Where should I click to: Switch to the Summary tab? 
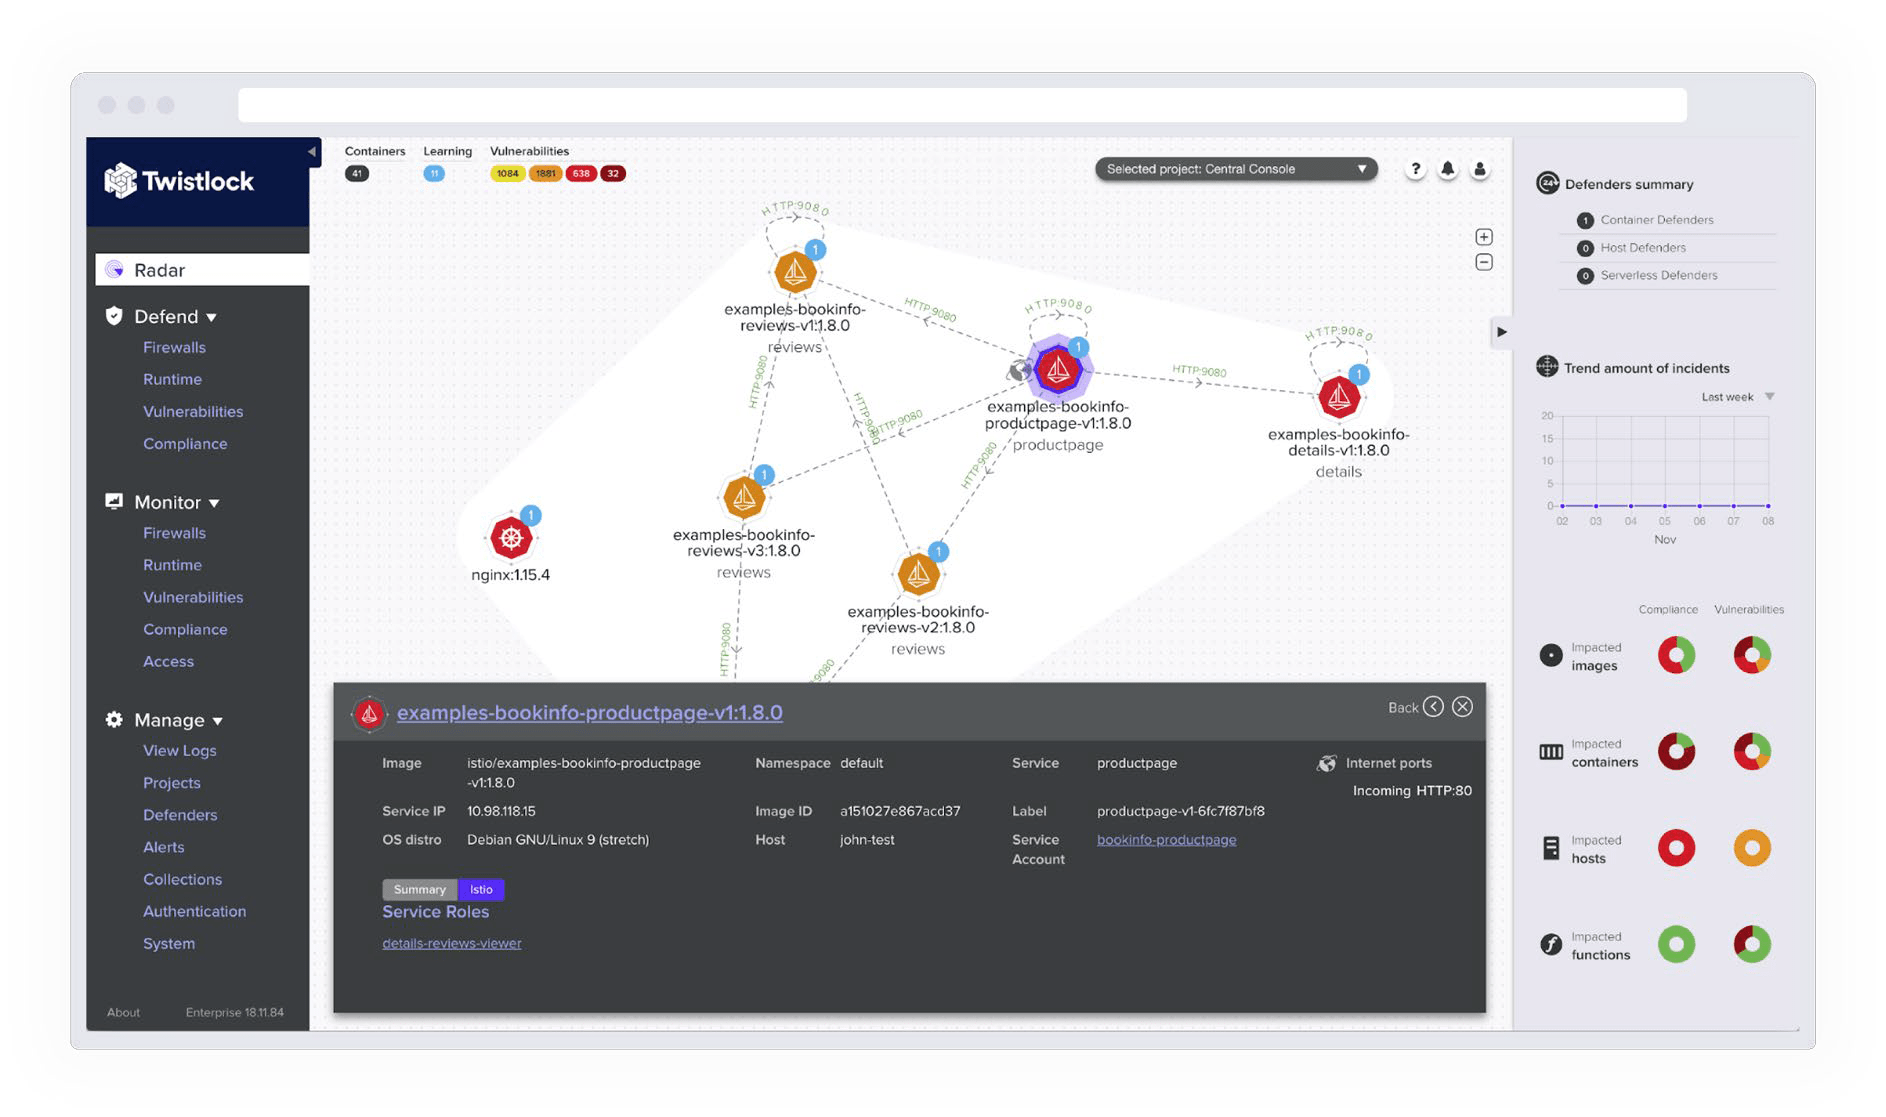tap(420, 889)
